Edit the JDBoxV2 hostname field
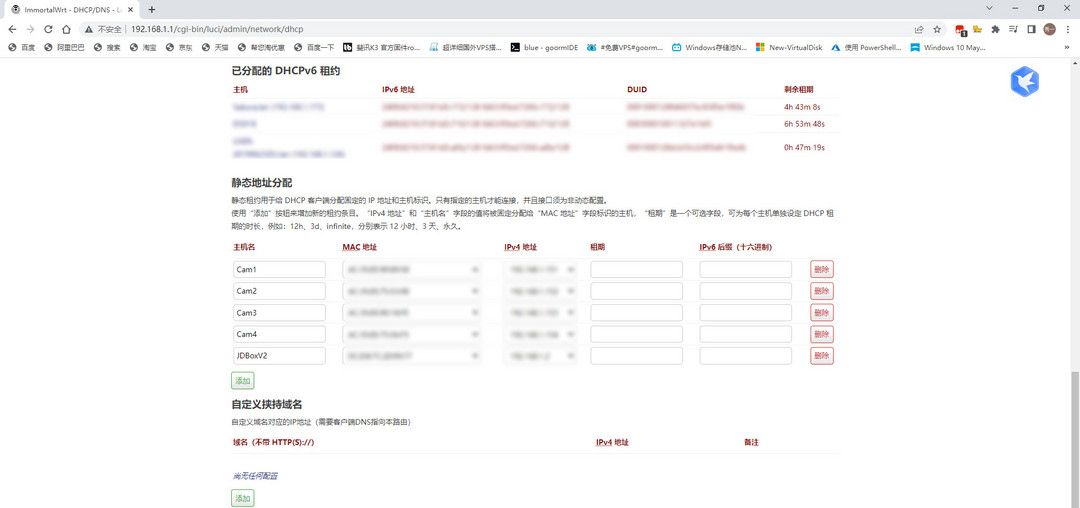Image resolution: width=1080 pixels, height=508 pixels. click(279, 356)
